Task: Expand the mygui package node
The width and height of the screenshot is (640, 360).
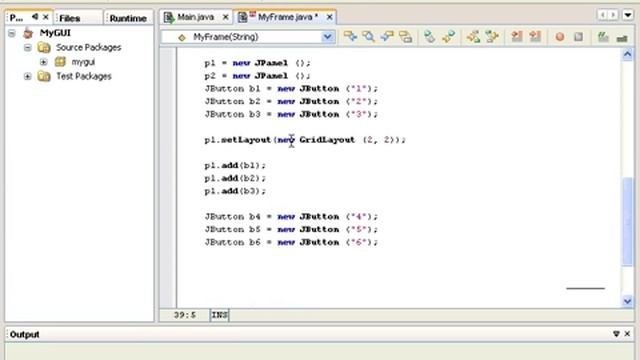Action: tap(44, 62)
